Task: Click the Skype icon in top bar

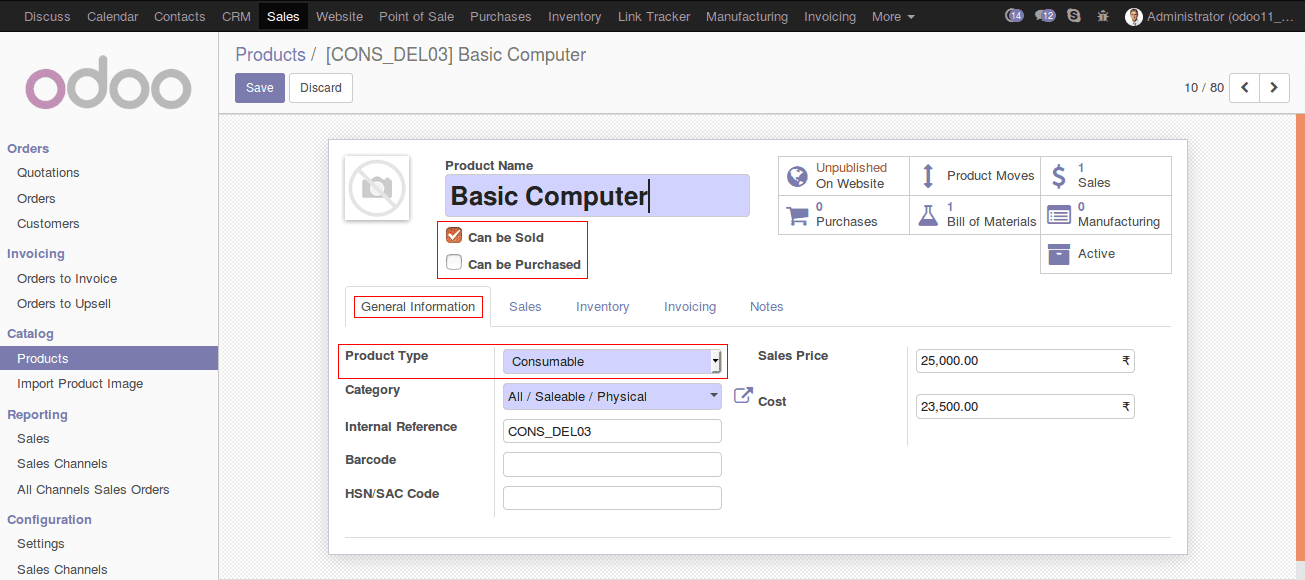Action: (x=1074, y=16)
